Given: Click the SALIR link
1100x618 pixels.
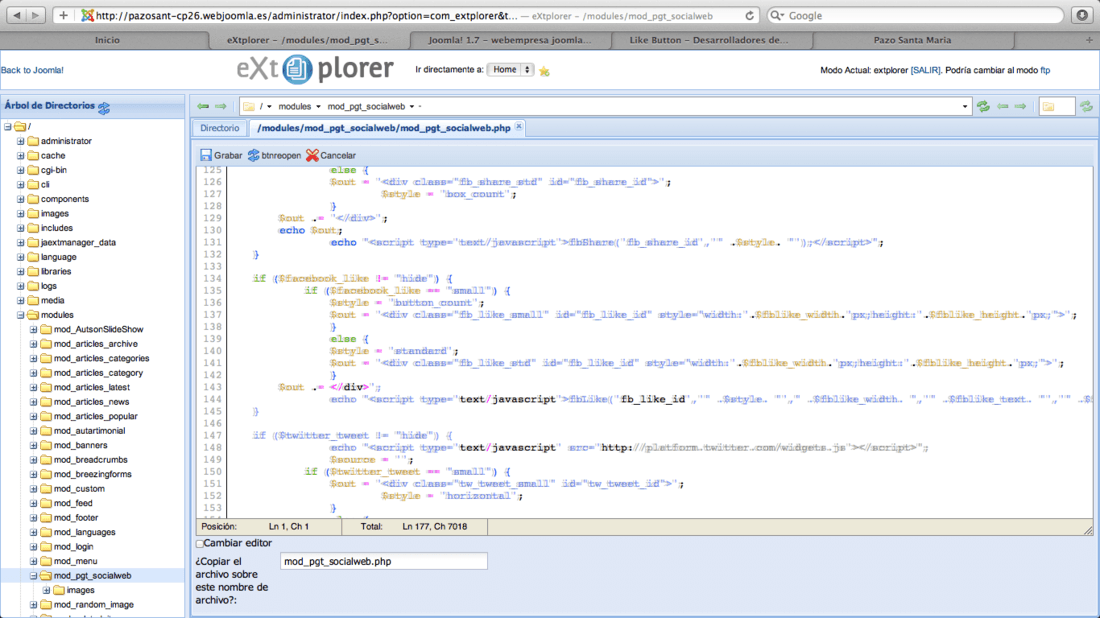Looking at the screenshot, I should (x=925, y=70).
